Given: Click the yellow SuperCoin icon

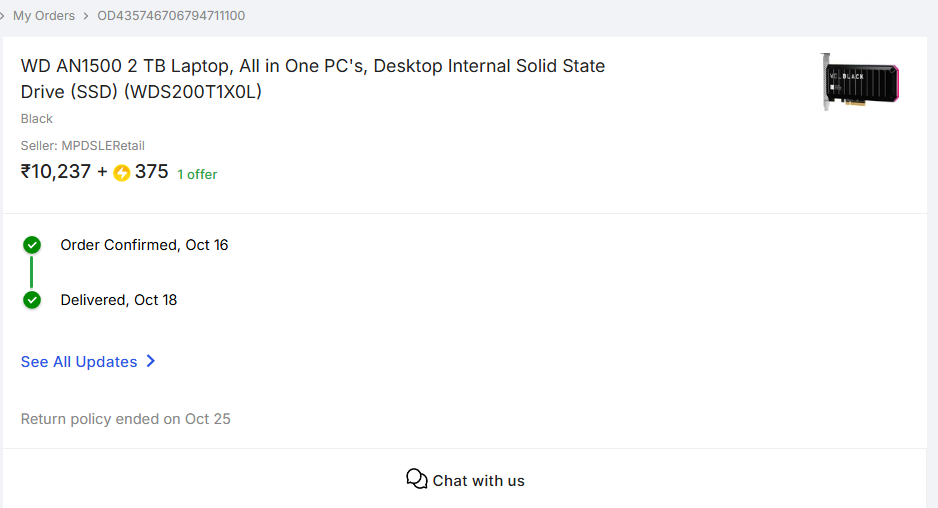Looking at the screenshot, I should (122, 172).
